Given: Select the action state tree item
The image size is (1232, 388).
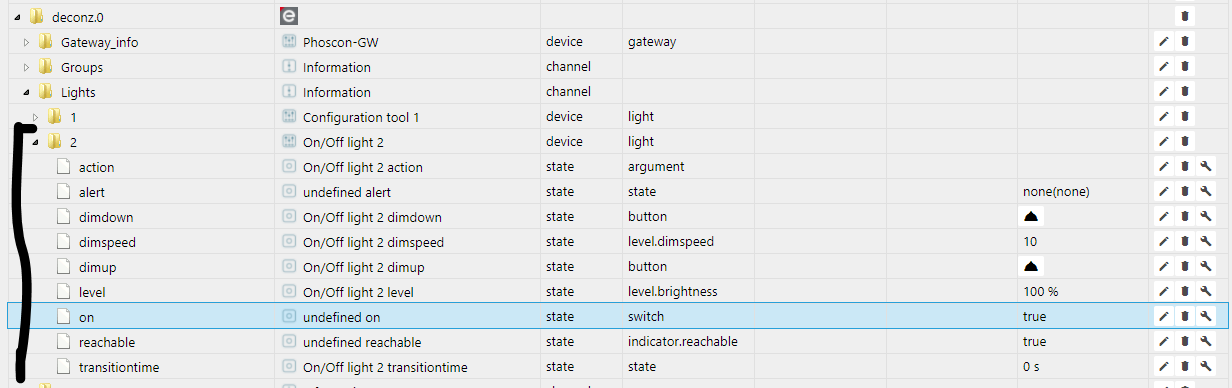Looking at the screenshot, I should click(x=96, y=167).
